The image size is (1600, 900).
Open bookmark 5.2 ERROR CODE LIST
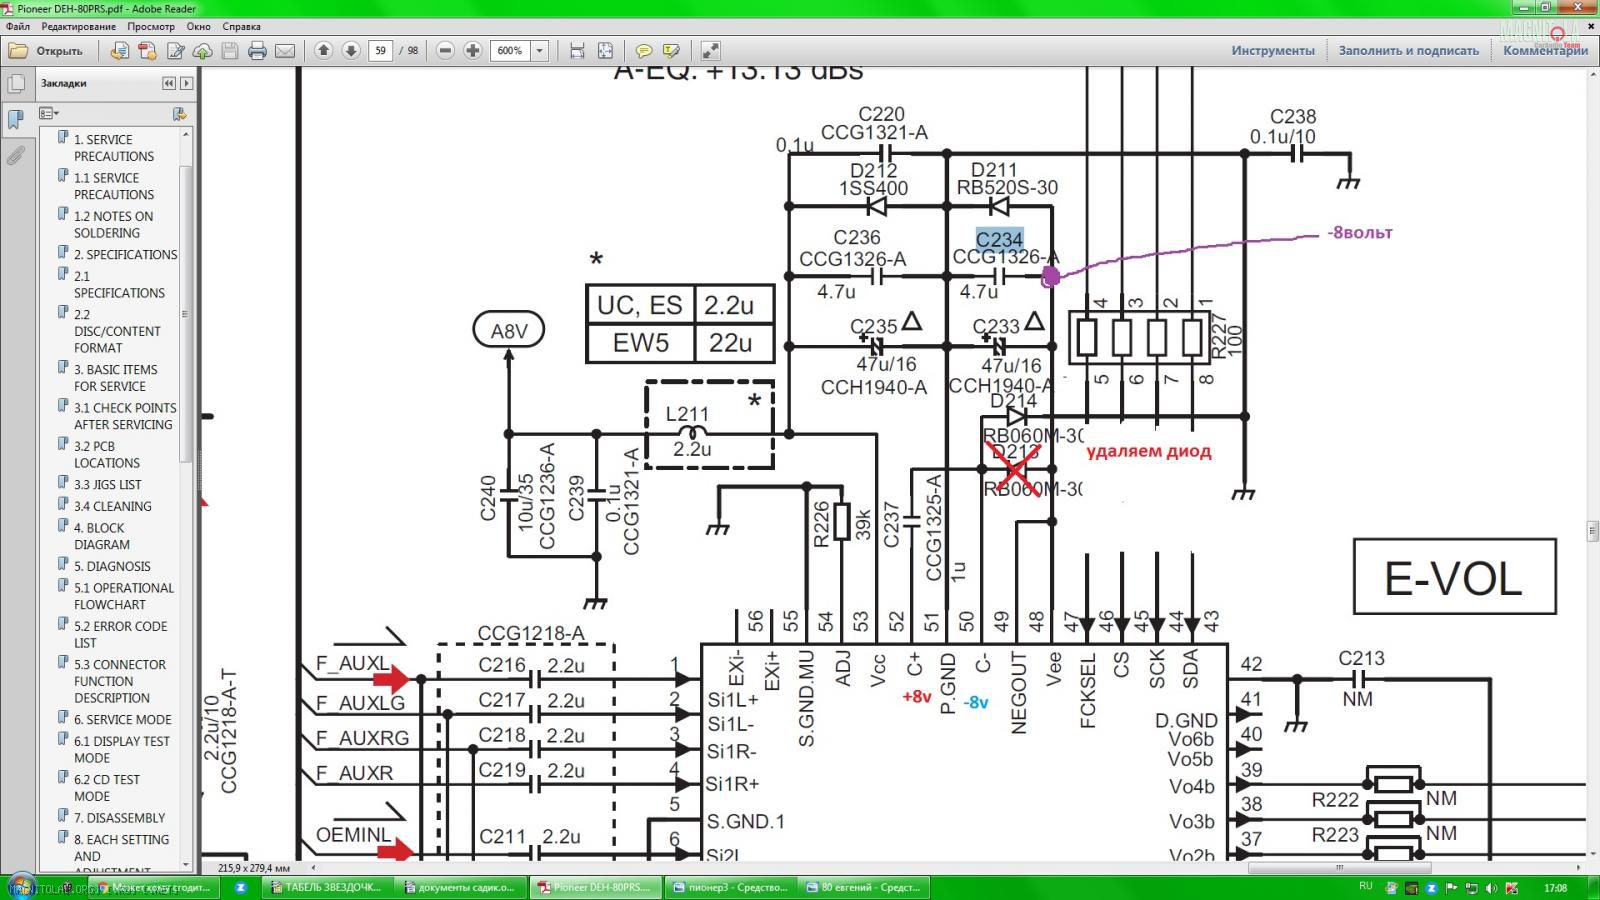coord(120,634)
